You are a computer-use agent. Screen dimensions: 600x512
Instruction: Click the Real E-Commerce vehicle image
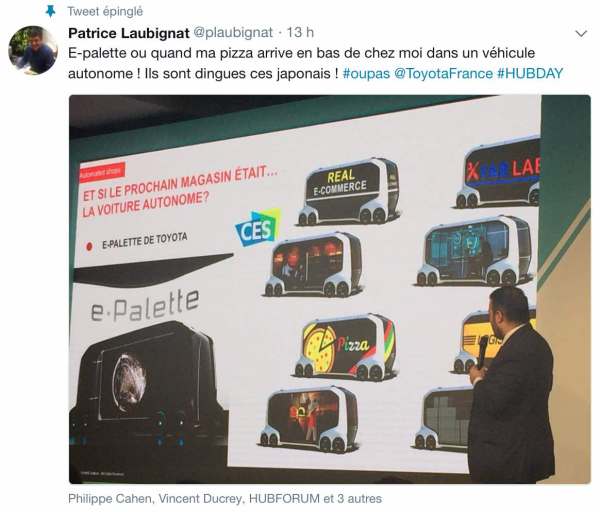[x=348, y=192]
